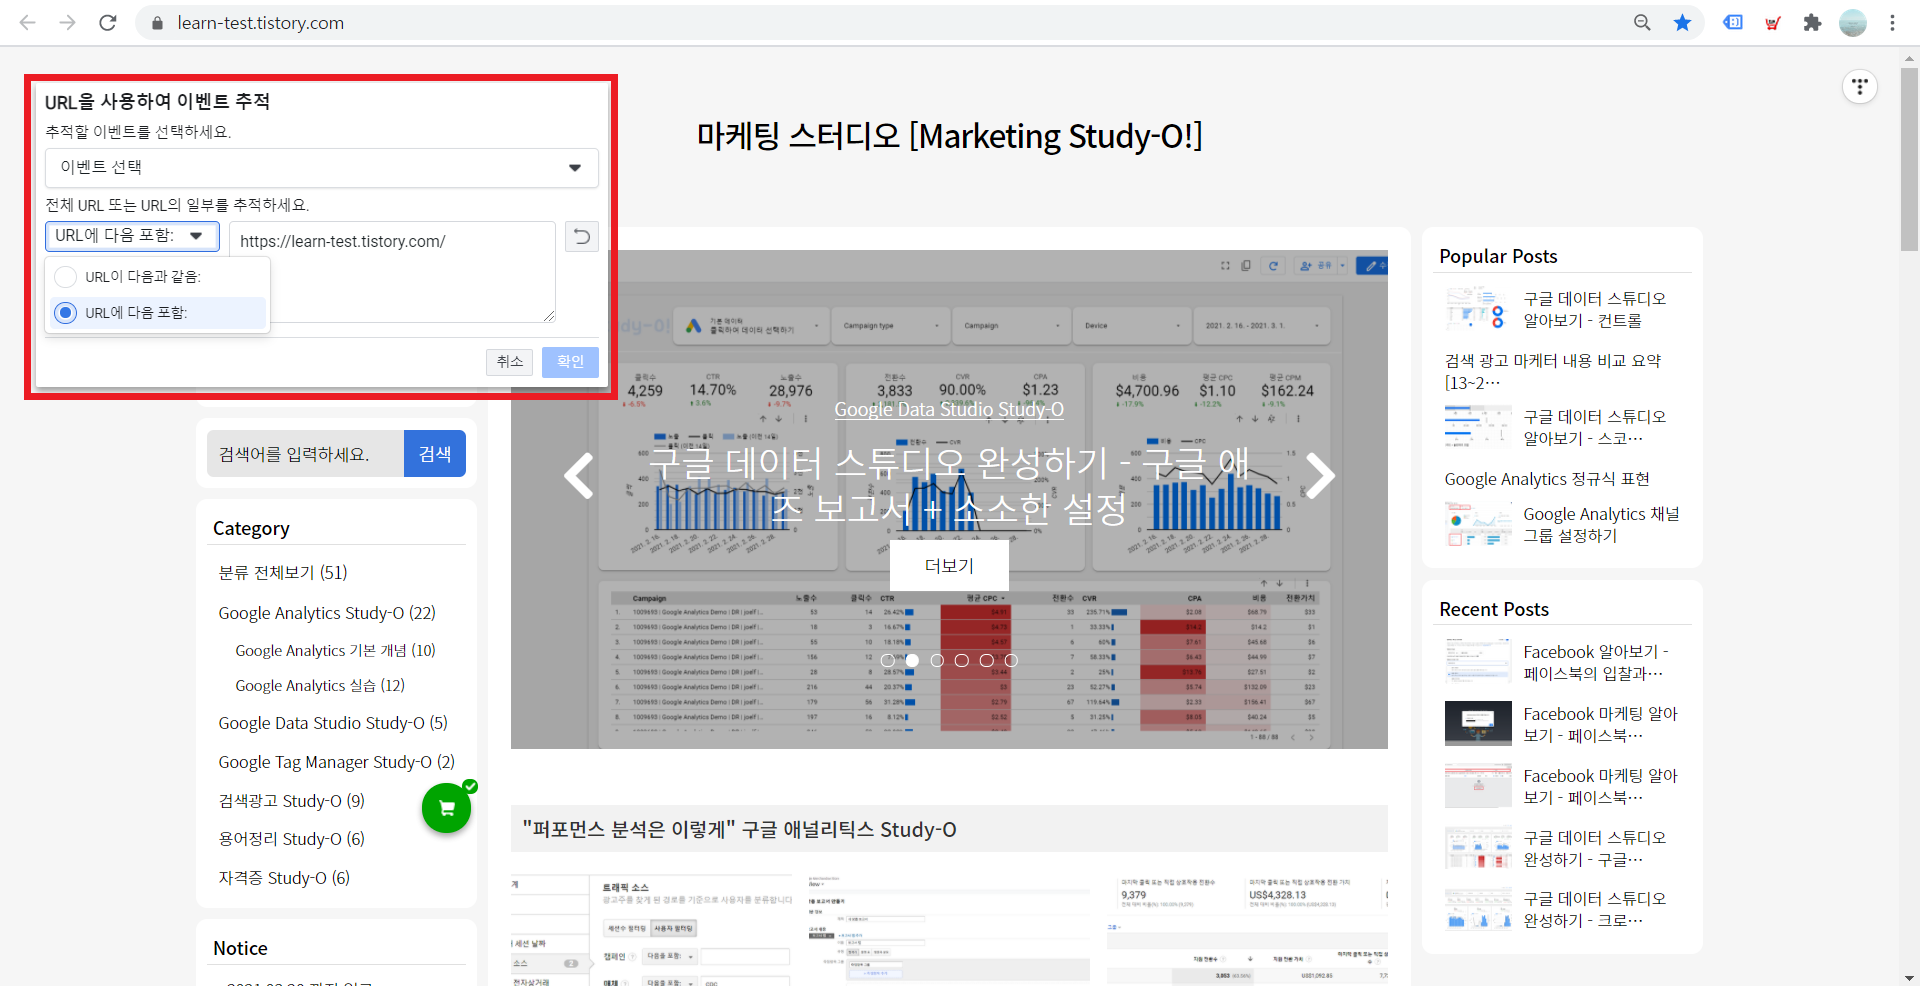Open 'Google Data Studio Study-O (5)' category
This screenshot has width=1920, height=986.
coord(333,723)
